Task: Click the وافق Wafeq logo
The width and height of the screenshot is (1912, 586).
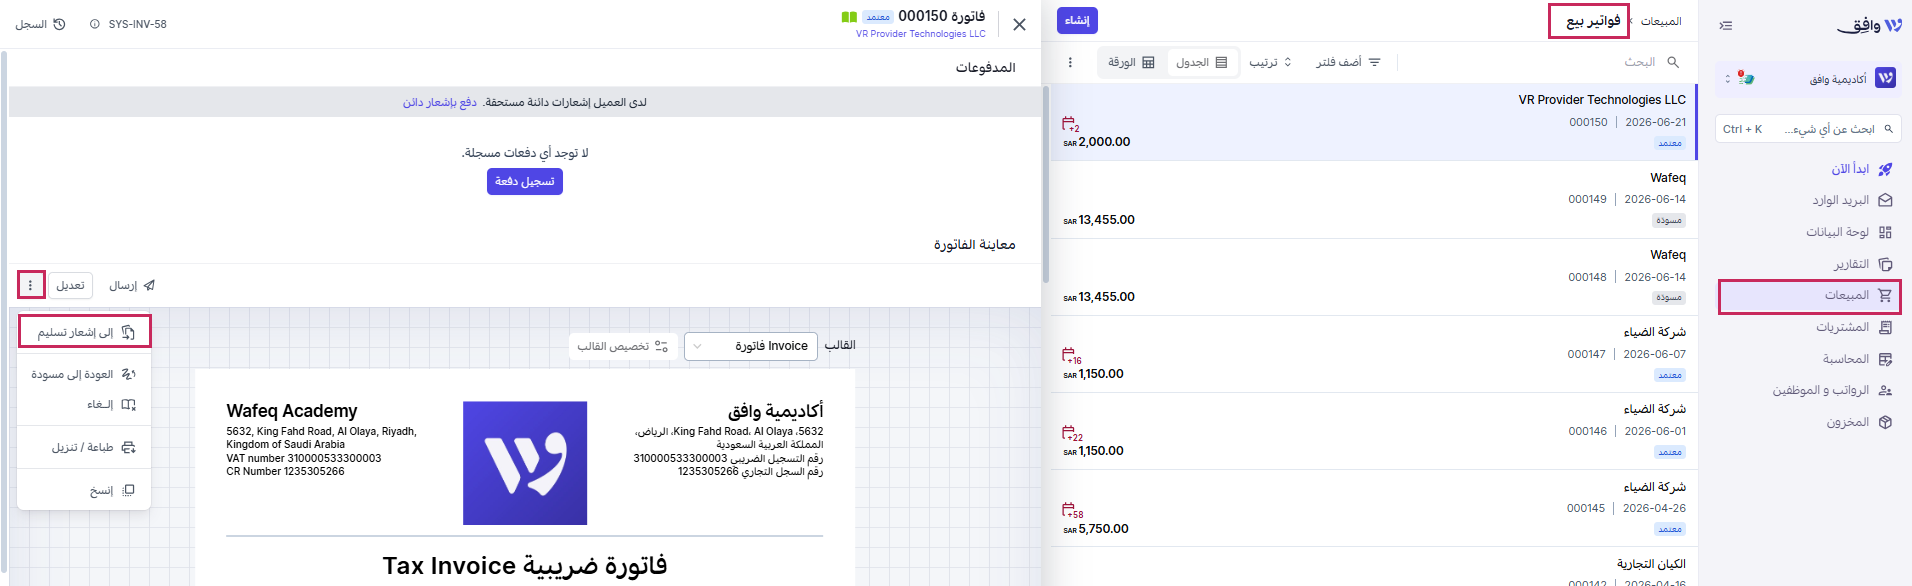Action: coord(1869,25)
